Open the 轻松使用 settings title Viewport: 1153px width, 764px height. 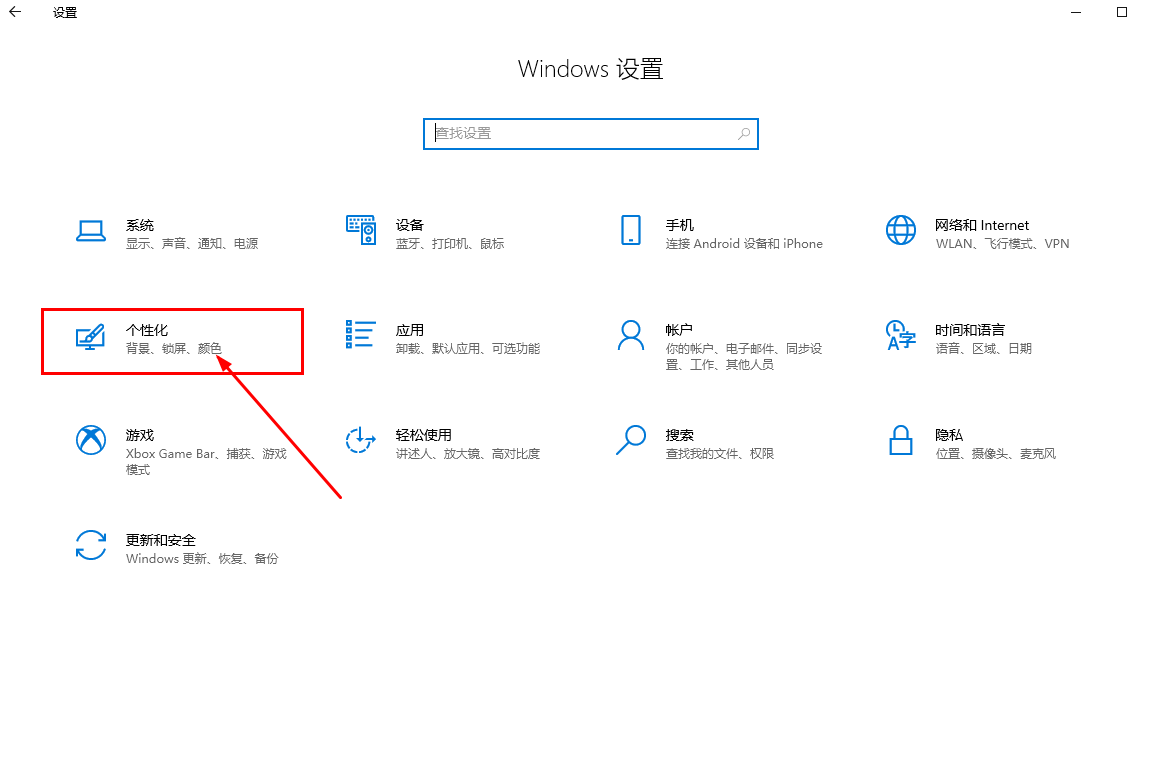[424, 435]
